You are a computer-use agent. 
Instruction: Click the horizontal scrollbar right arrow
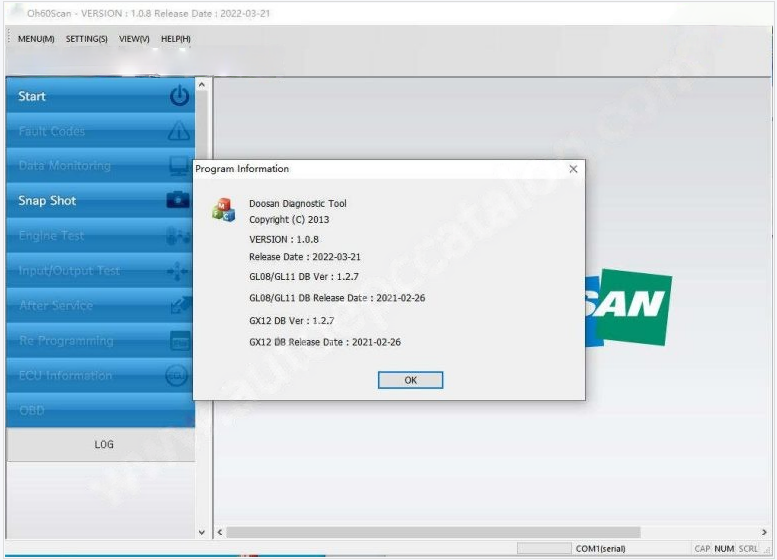tap(765, 533)
